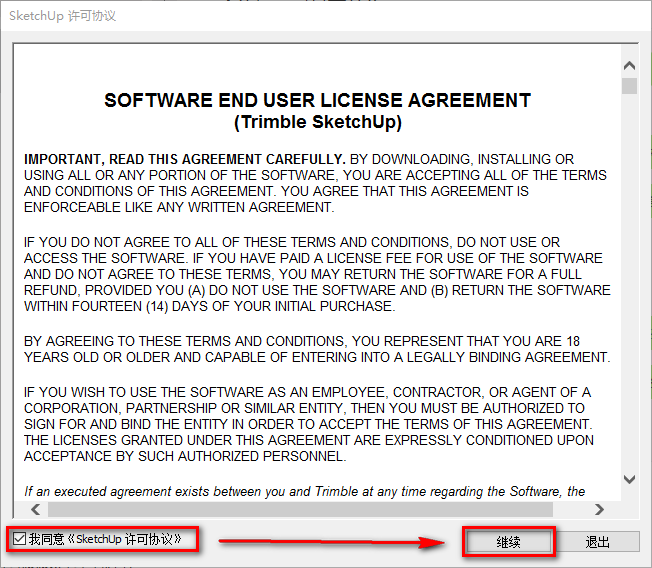Click the SOFTWARE END USER LICENSE AGREEMENT heading
The image size is (652, 568).
pos(317,101)
